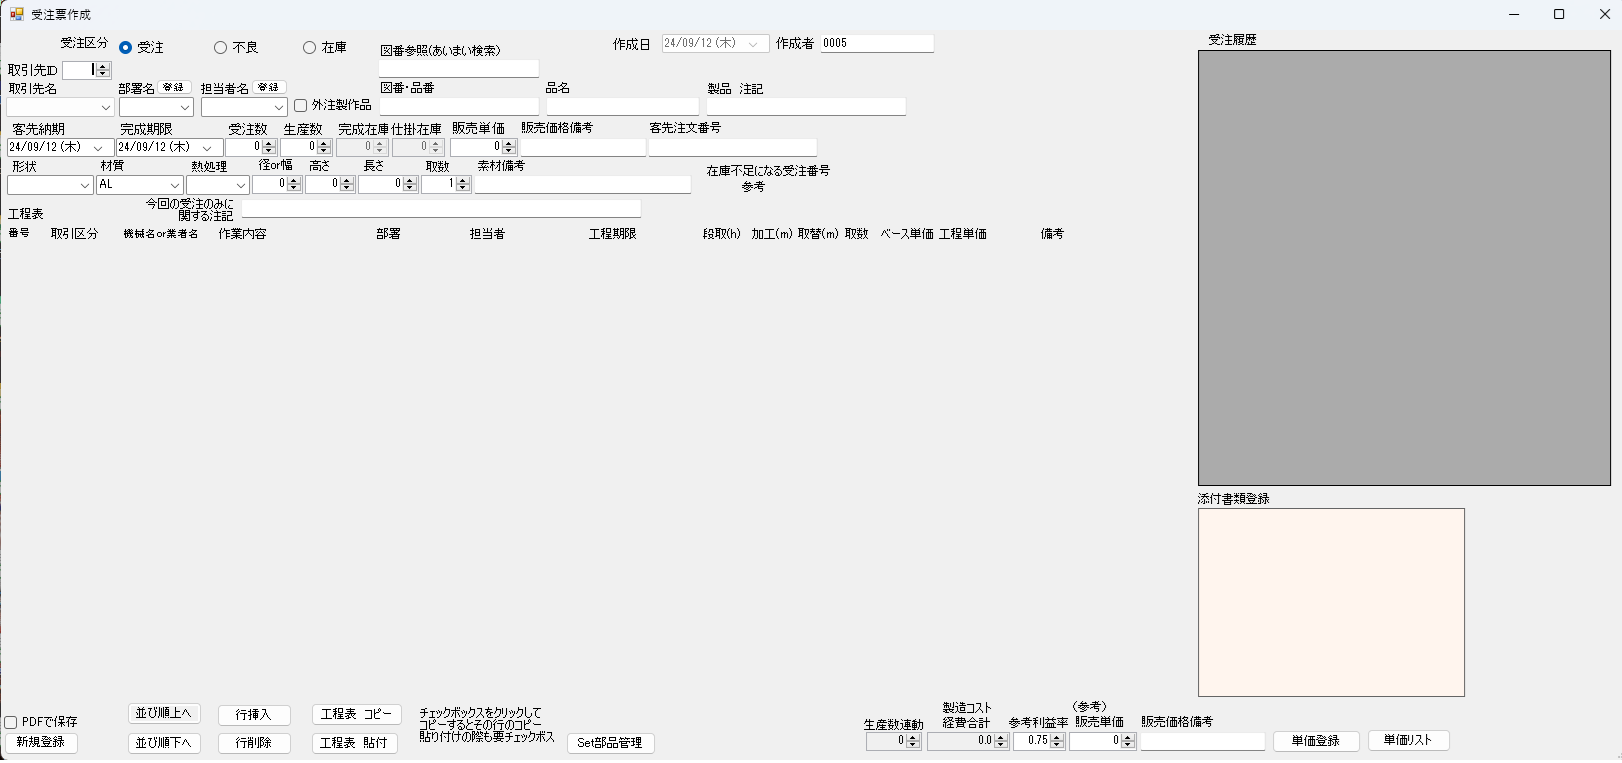
Task: Click the 登録 button beside 部署名
Action: 174,88
